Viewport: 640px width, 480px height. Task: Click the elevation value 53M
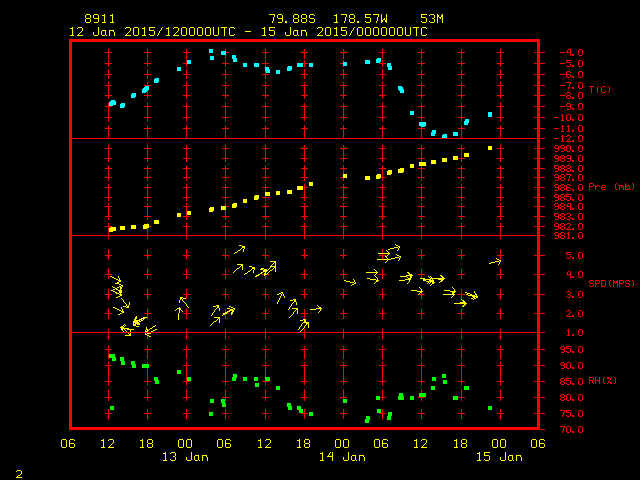coord(431,19)
